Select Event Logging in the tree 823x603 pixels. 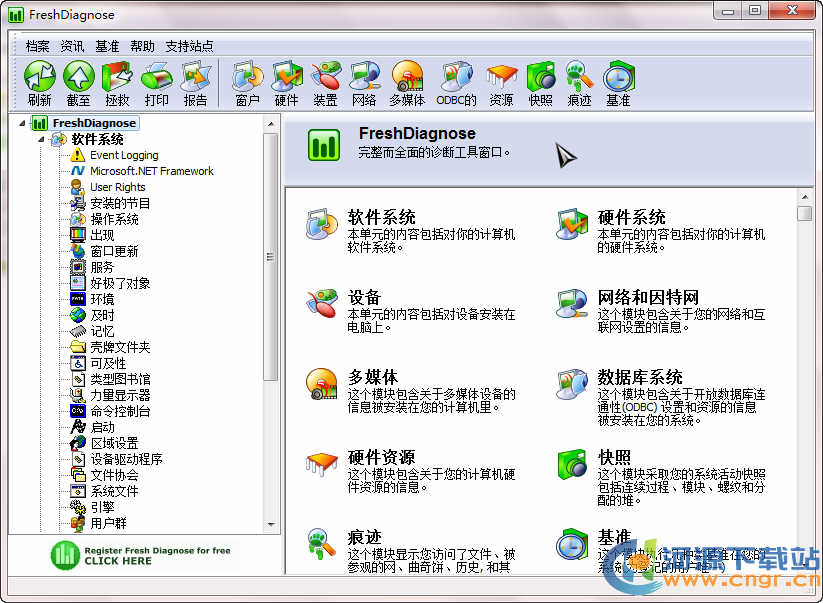[124, 155]
